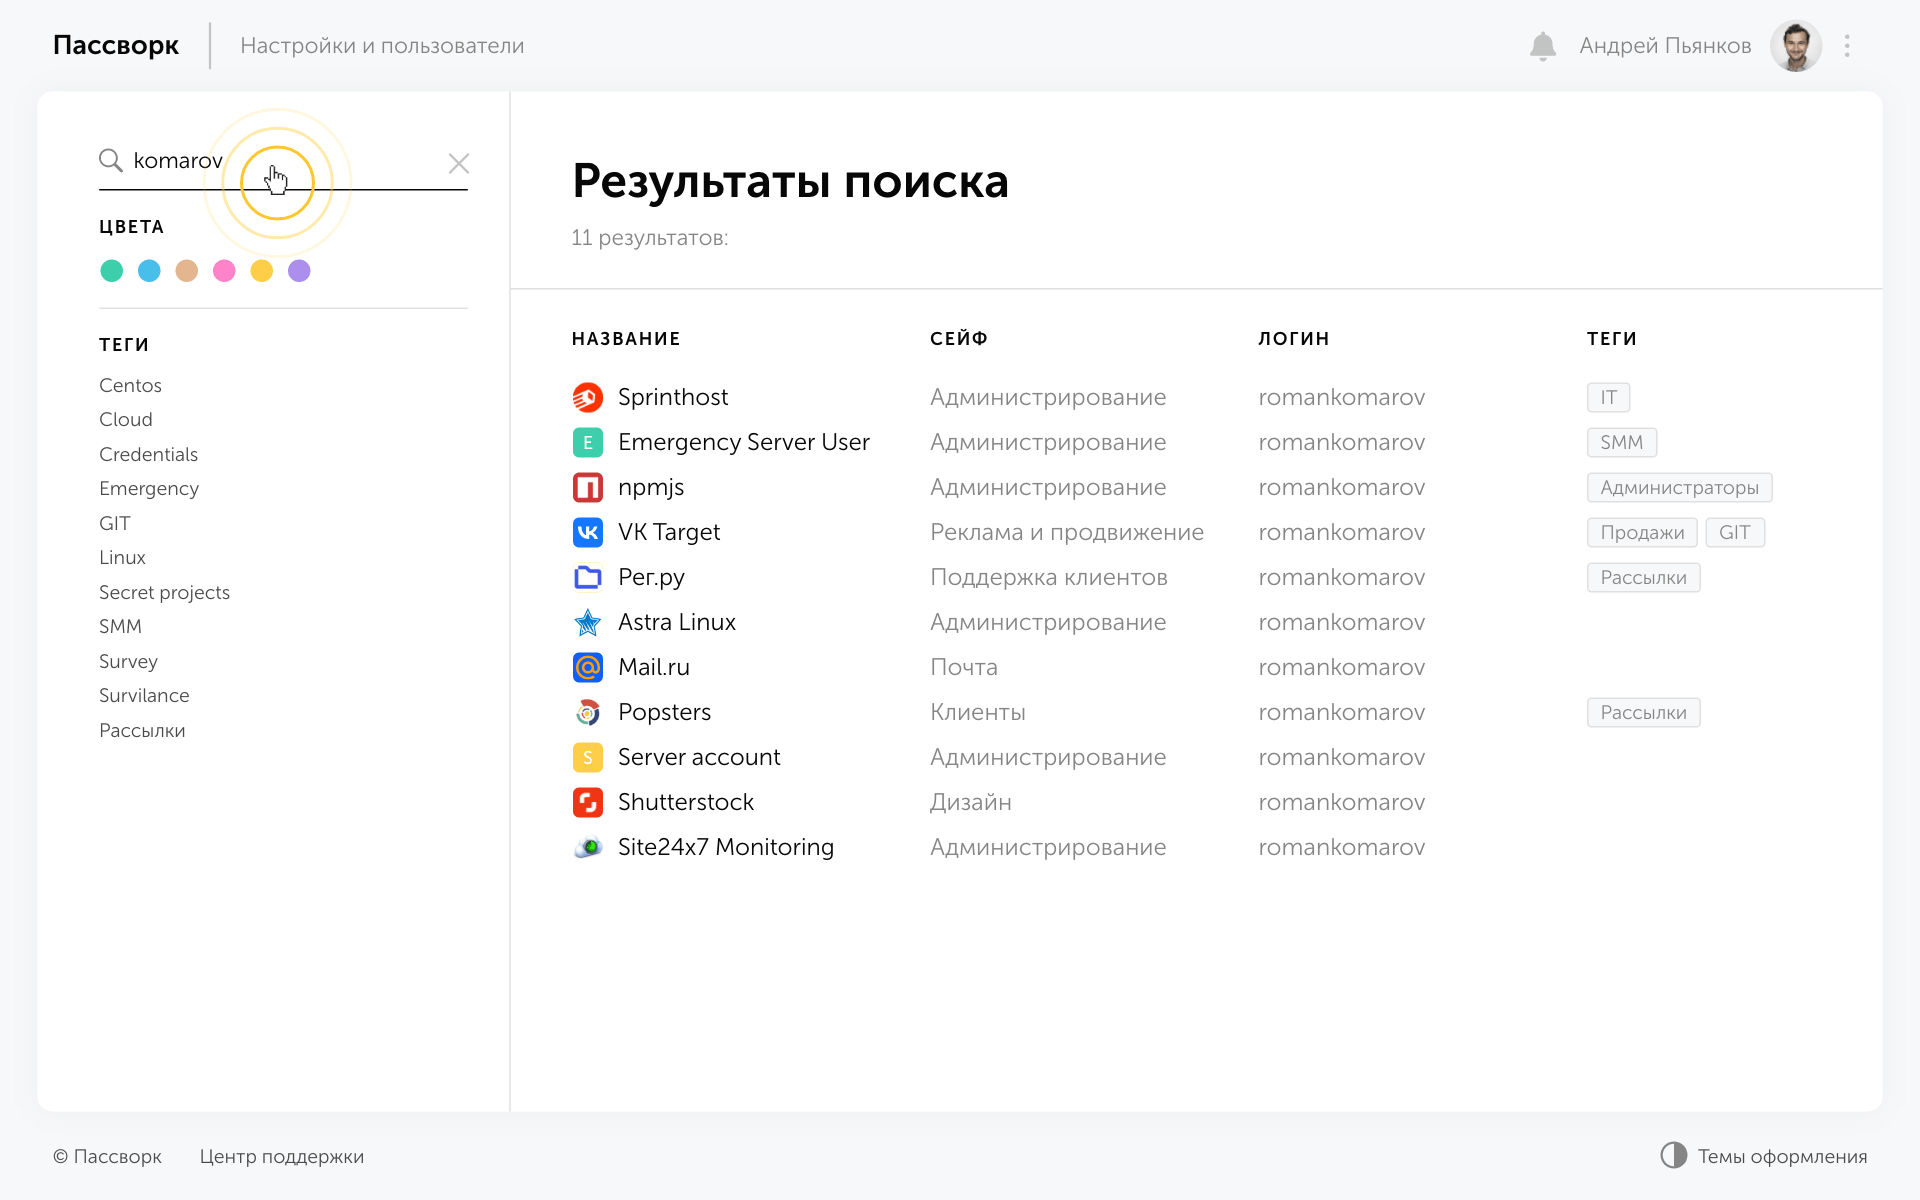Select the Emergency tag filter
The image size is (1920, 1200).
[x=149, y=488]
